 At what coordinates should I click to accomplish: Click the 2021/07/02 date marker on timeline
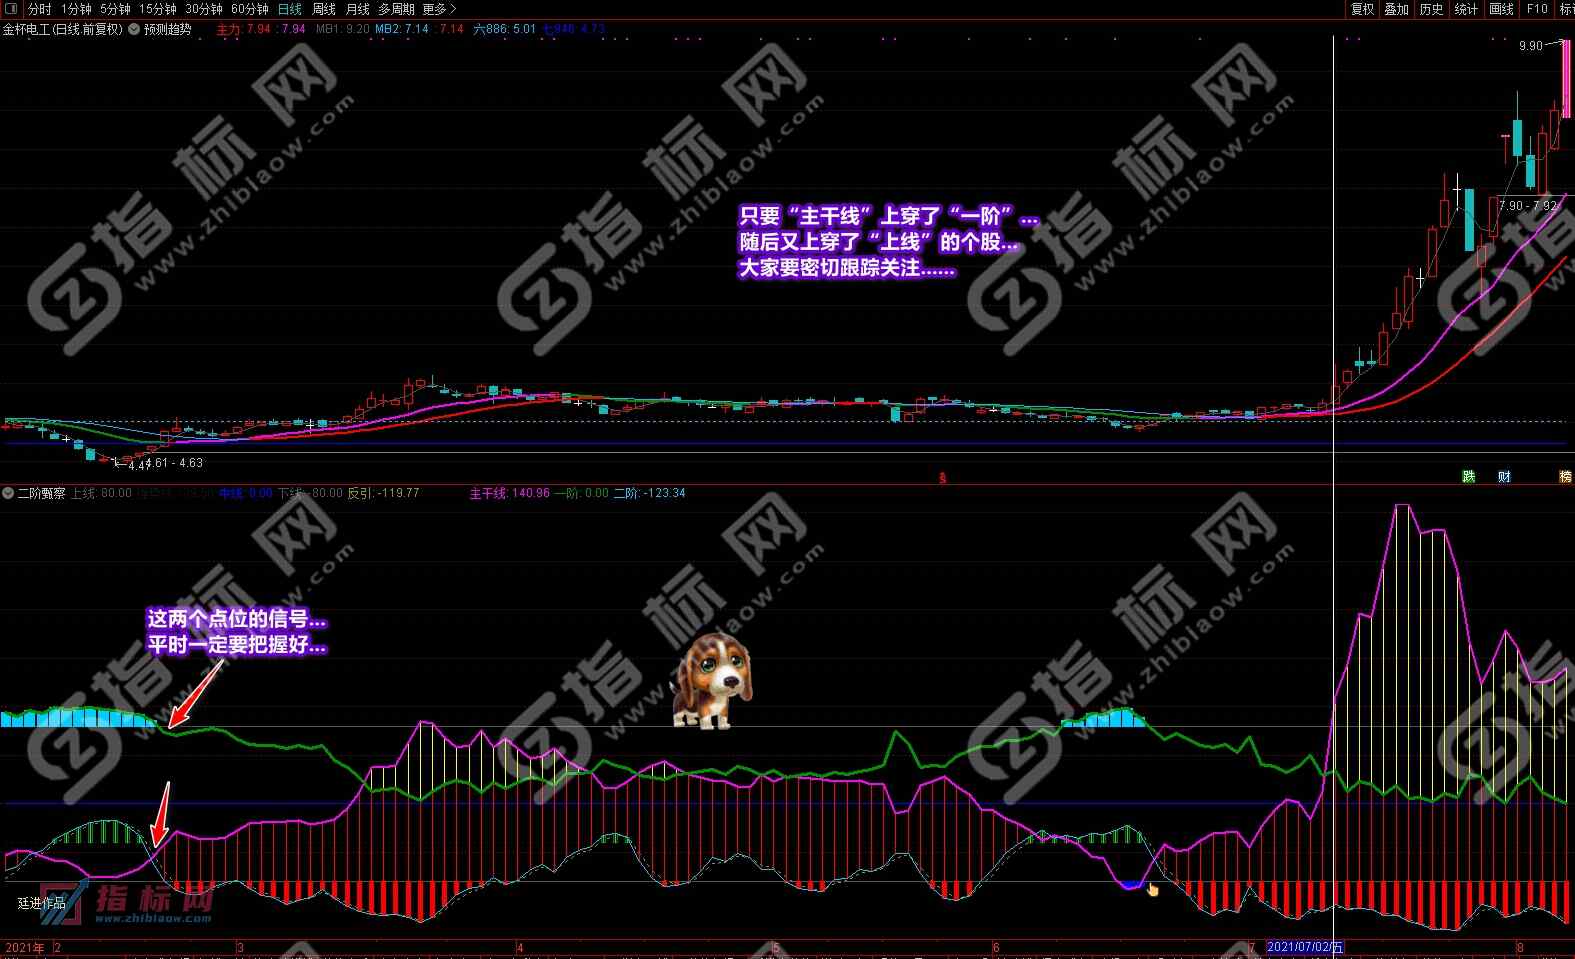[1305, 947]
